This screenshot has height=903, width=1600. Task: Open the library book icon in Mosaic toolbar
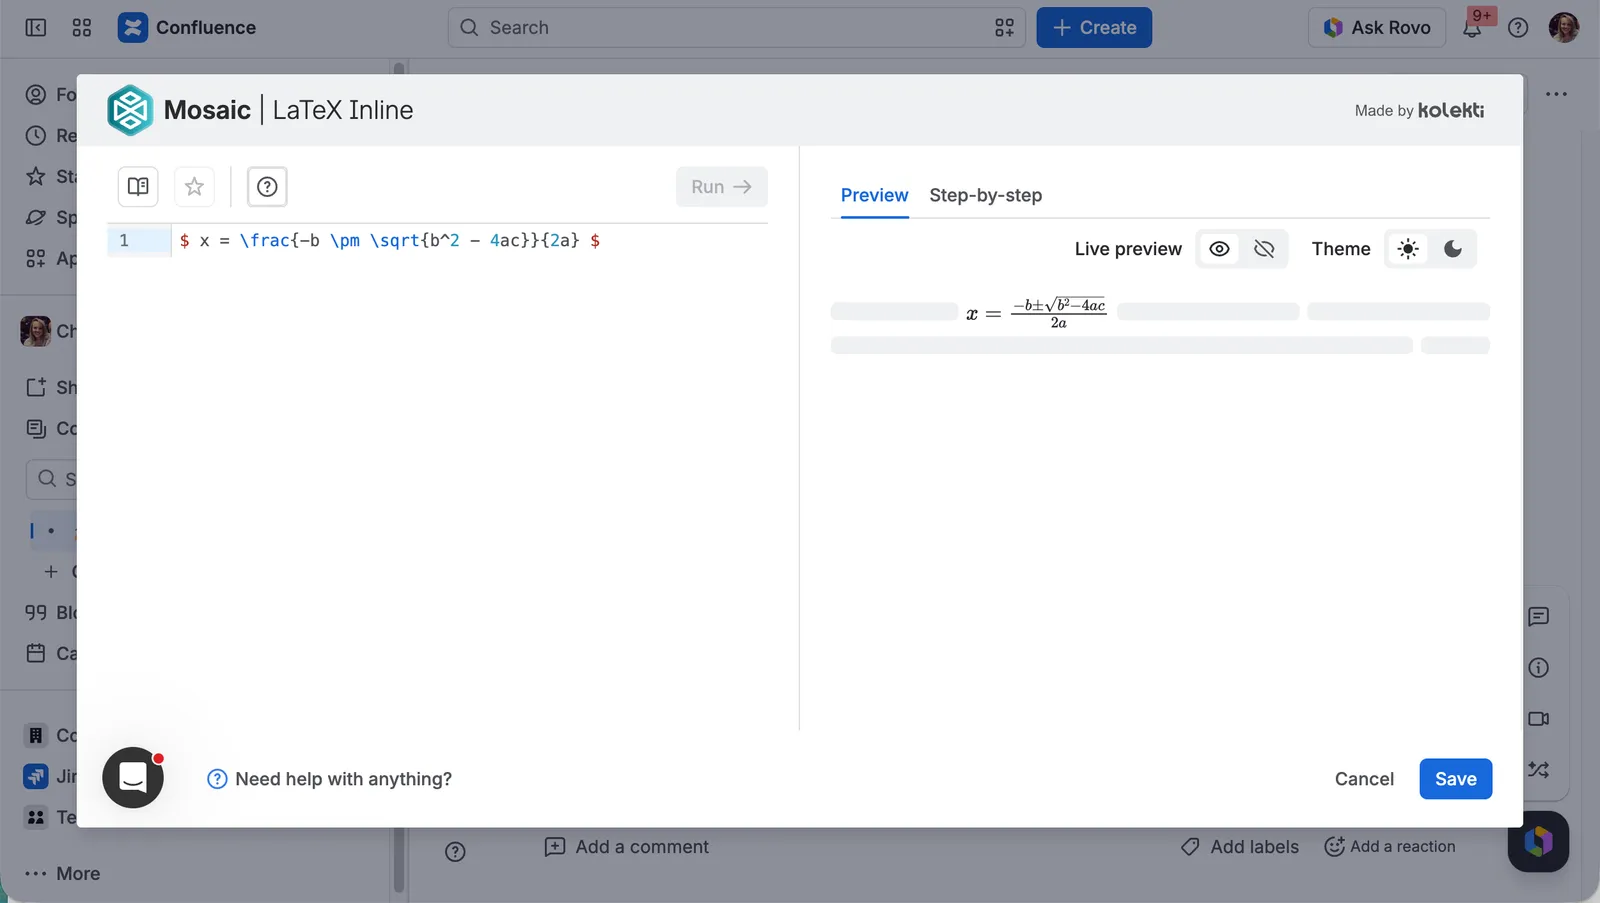138,187
